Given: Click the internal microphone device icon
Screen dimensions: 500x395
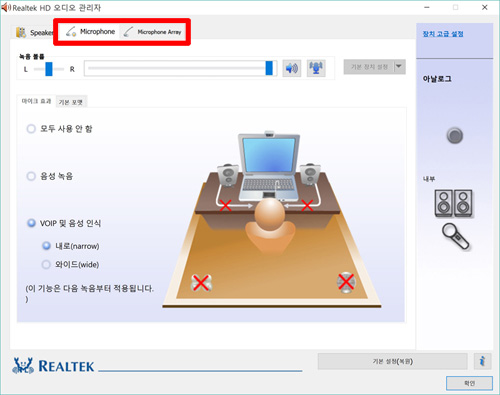Looking at the screenshot, I should 456,236.
